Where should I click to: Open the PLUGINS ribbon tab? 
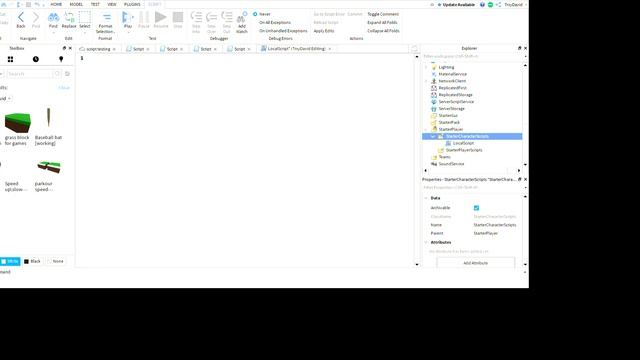(x=132, y=4)
